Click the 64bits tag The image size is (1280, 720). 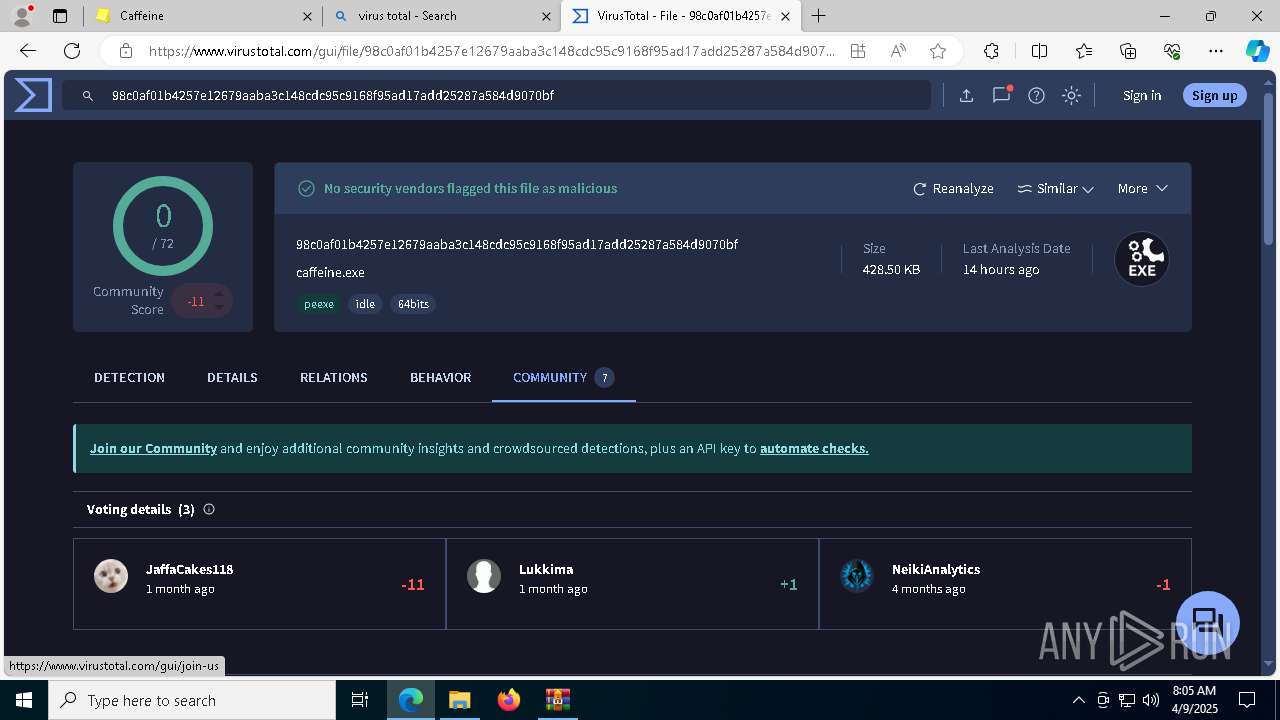pyautogui.click(x=413, y=304)
